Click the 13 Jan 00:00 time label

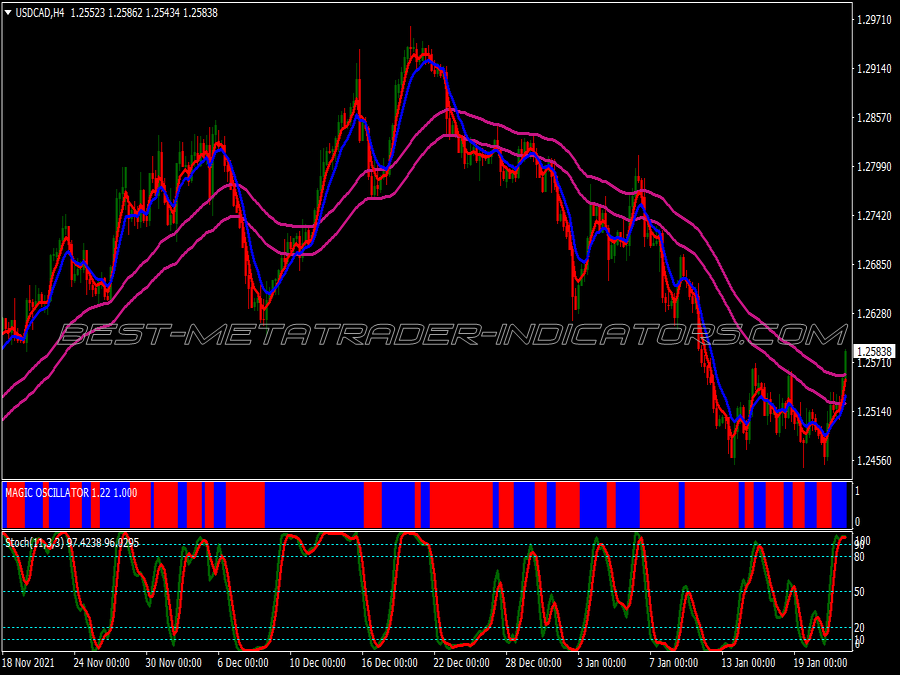tap(749, 663)
